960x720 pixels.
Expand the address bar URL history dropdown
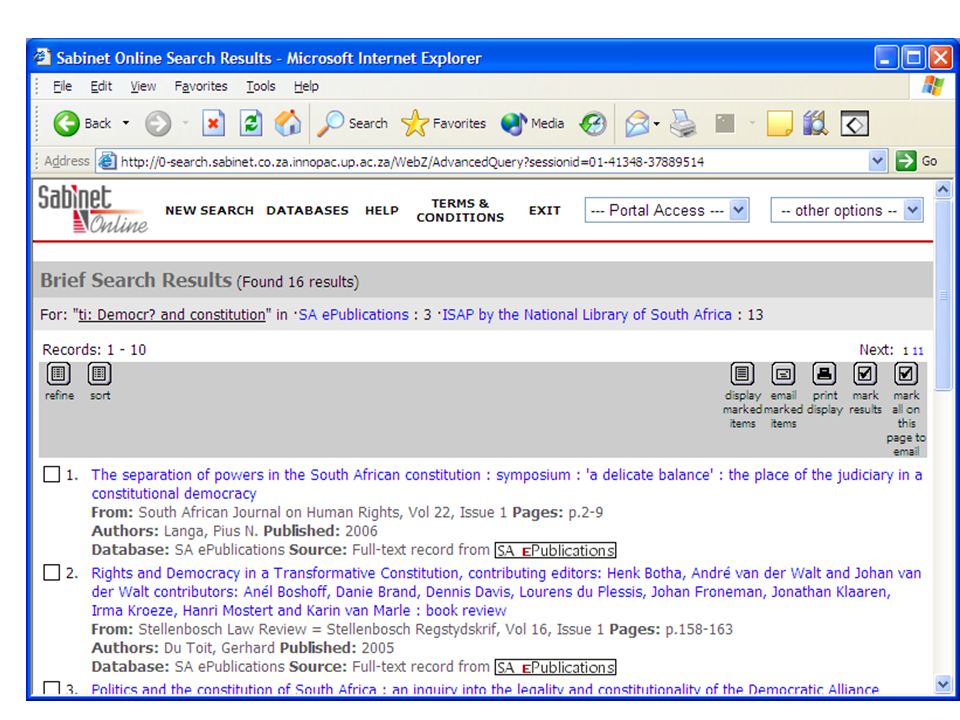(x=877, y=161)
